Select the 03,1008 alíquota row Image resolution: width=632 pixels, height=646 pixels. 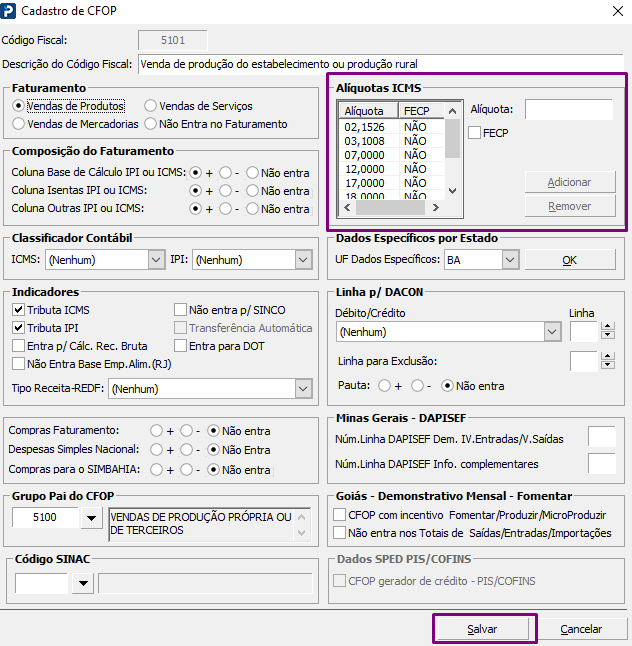tap(391, 141)
